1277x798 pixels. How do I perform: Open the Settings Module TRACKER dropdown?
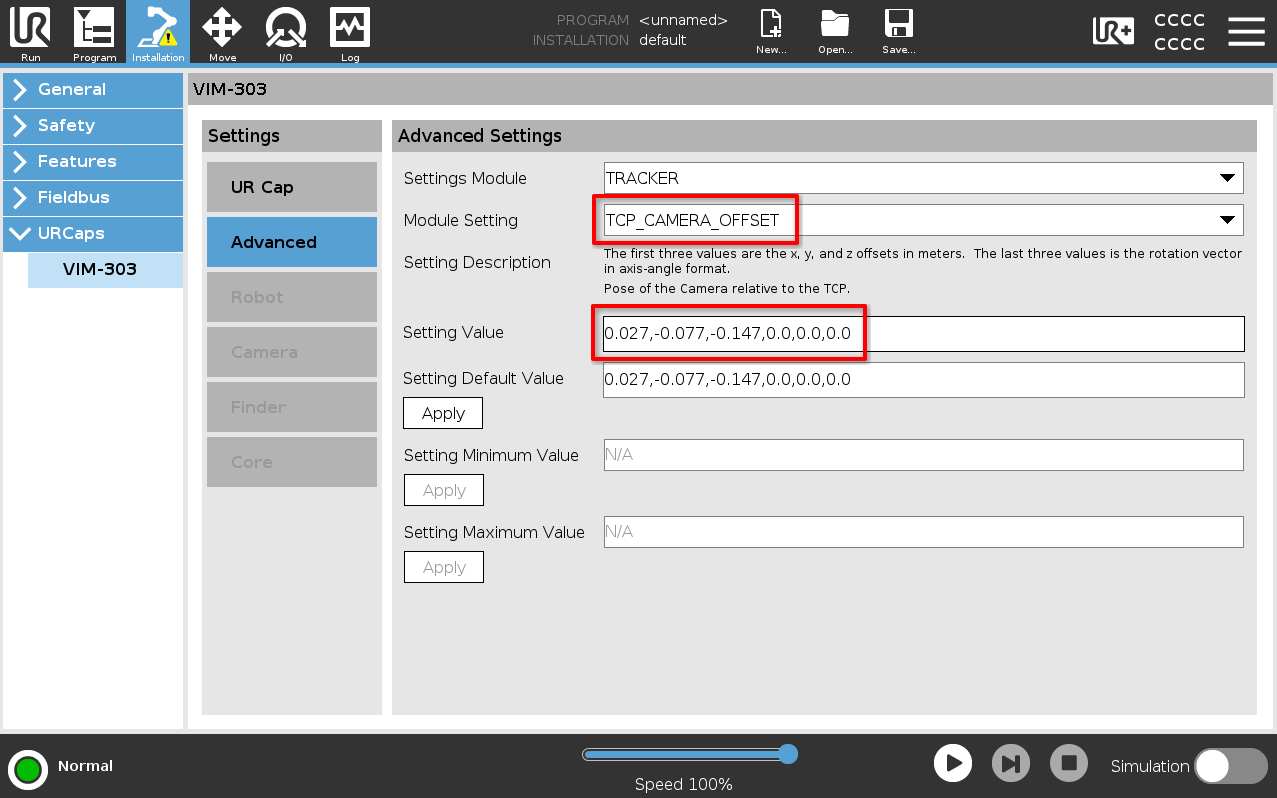(x=923, y=178)
